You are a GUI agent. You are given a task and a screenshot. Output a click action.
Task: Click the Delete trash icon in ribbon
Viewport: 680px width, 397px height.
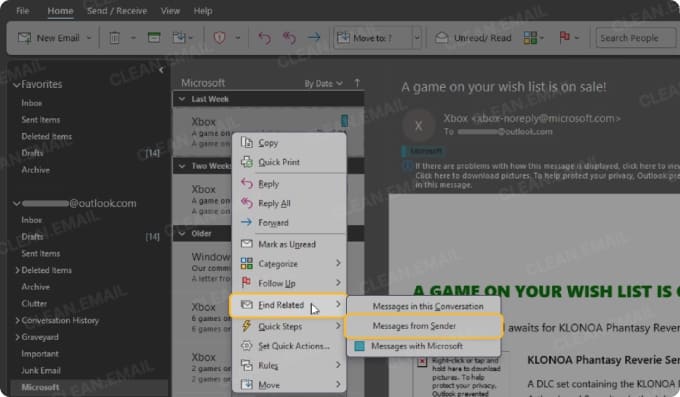(x=114, y=38)
